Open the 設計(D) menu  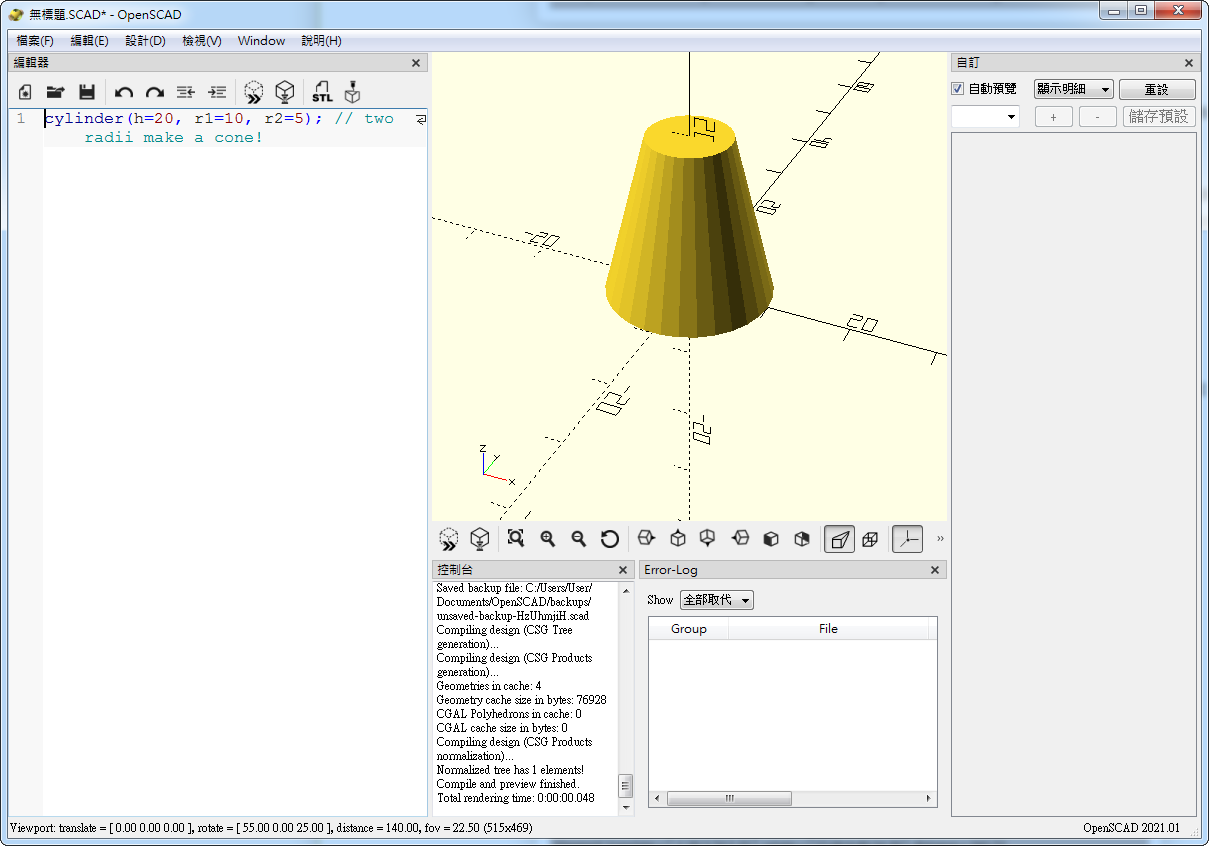(x=145, y=41)
